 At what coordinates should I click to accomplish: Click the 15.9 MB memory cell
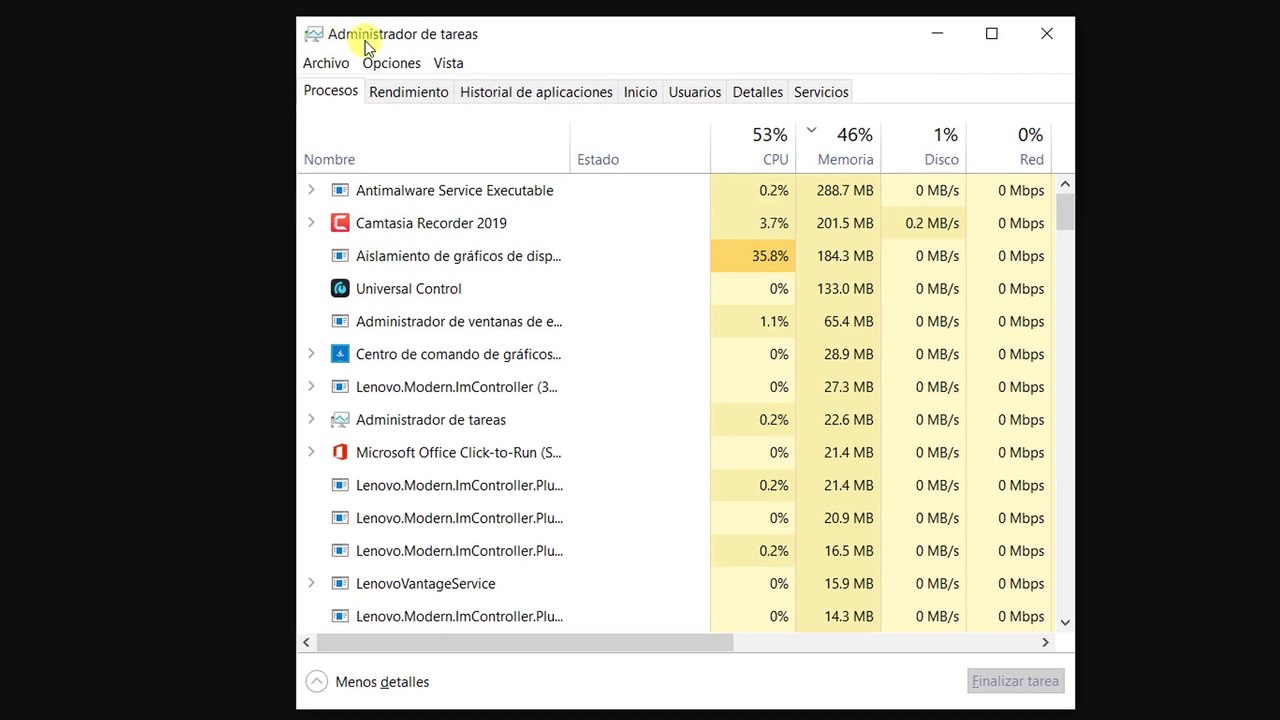point(838,583)
